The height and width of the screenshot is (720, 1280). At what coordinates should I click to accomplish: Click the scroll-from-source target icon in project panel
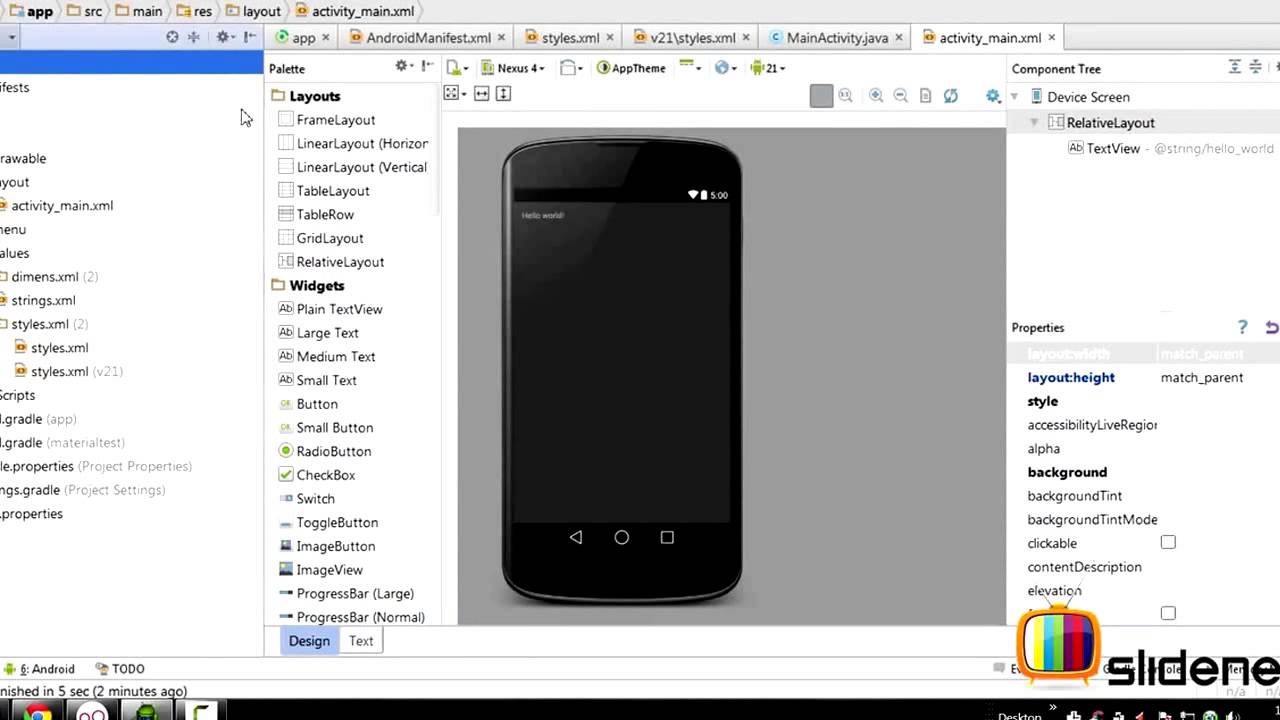click(x=172, y=37)
